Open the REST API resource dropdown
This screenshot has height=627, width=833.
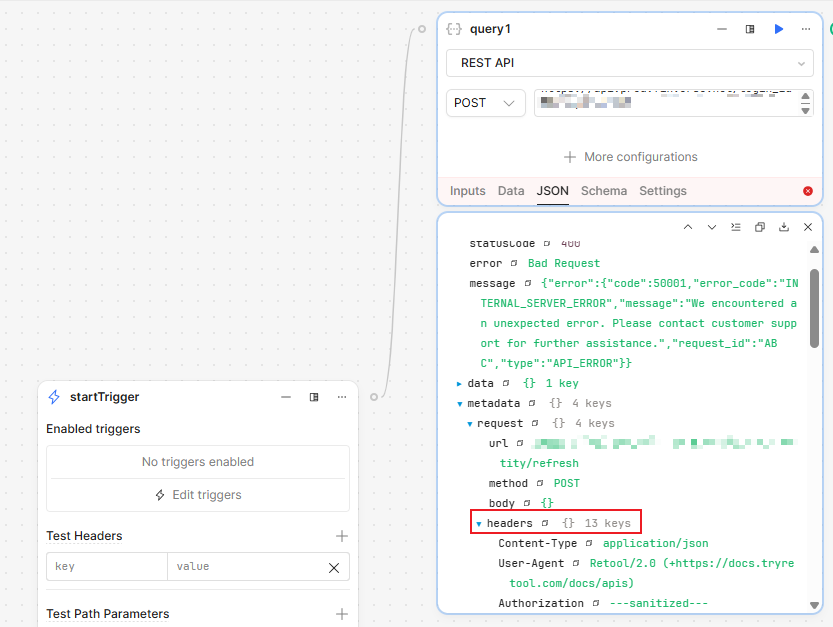coord(630,63)
